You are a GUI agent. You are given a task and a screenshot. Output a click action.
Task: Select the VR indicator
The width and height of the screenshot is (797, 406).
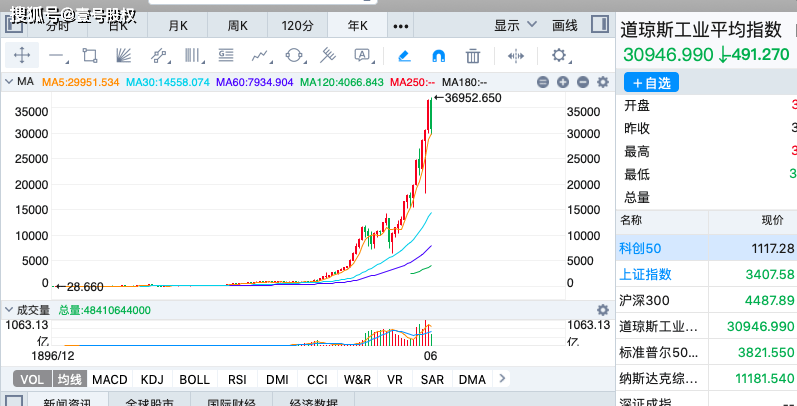pos(394,379)
